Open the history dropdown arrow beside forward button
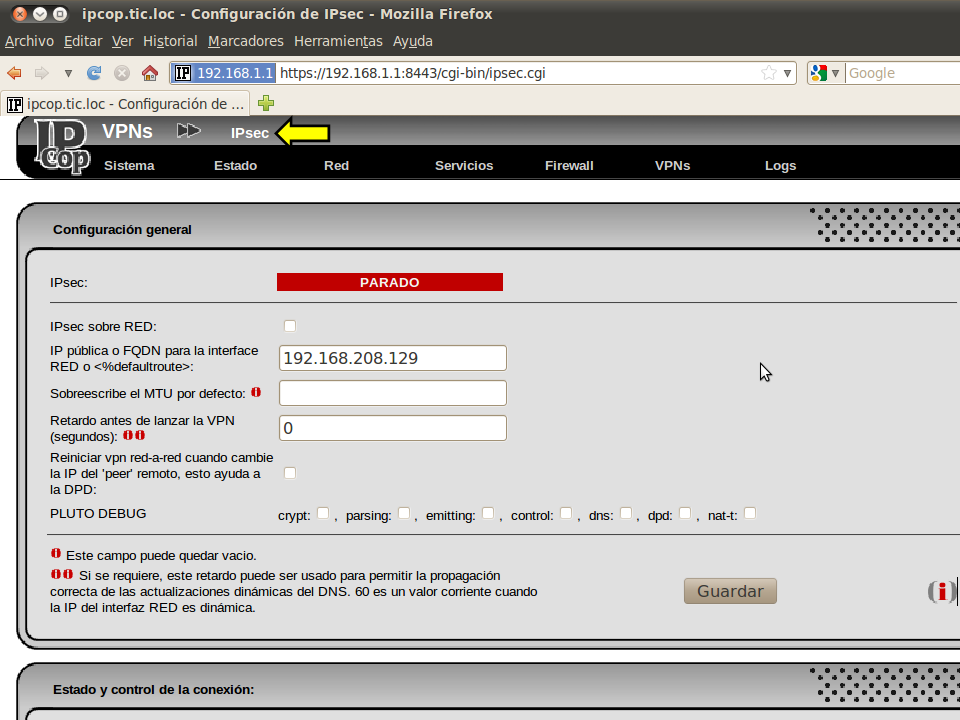Viewport: 960px width, 720px height. [x=68, y=73]
